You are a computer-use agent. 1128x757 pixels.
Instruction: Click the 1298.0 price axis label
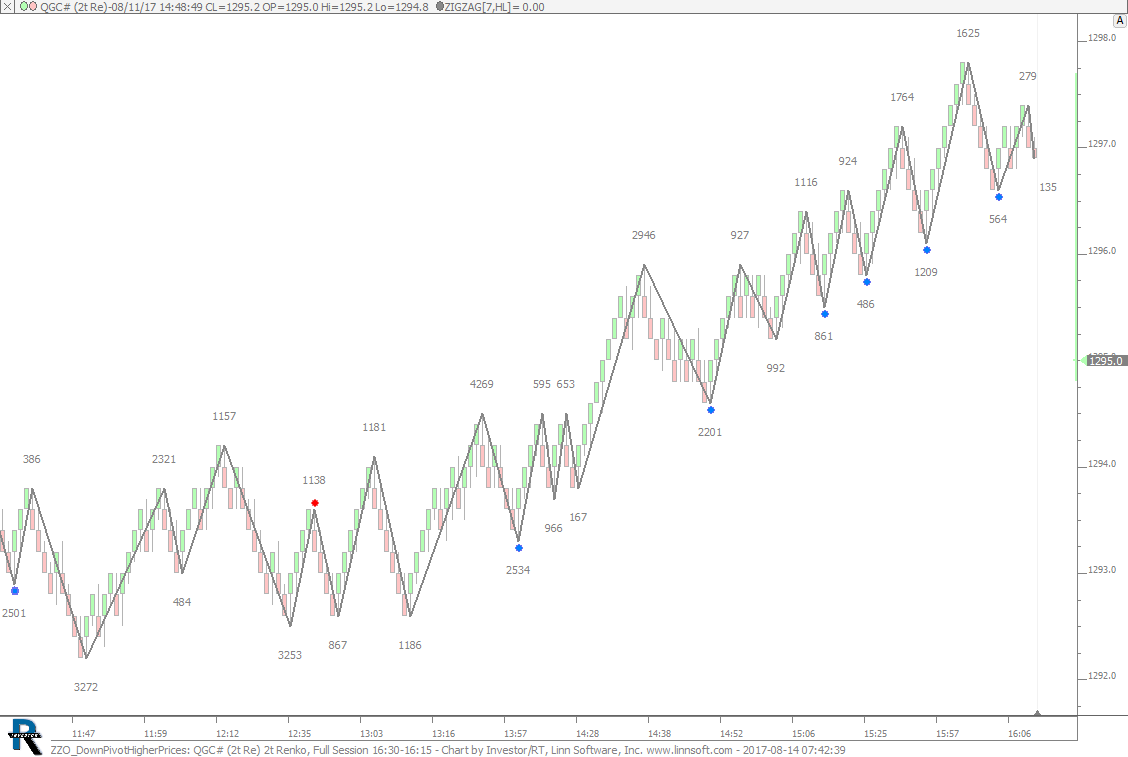coord(1101,37)
